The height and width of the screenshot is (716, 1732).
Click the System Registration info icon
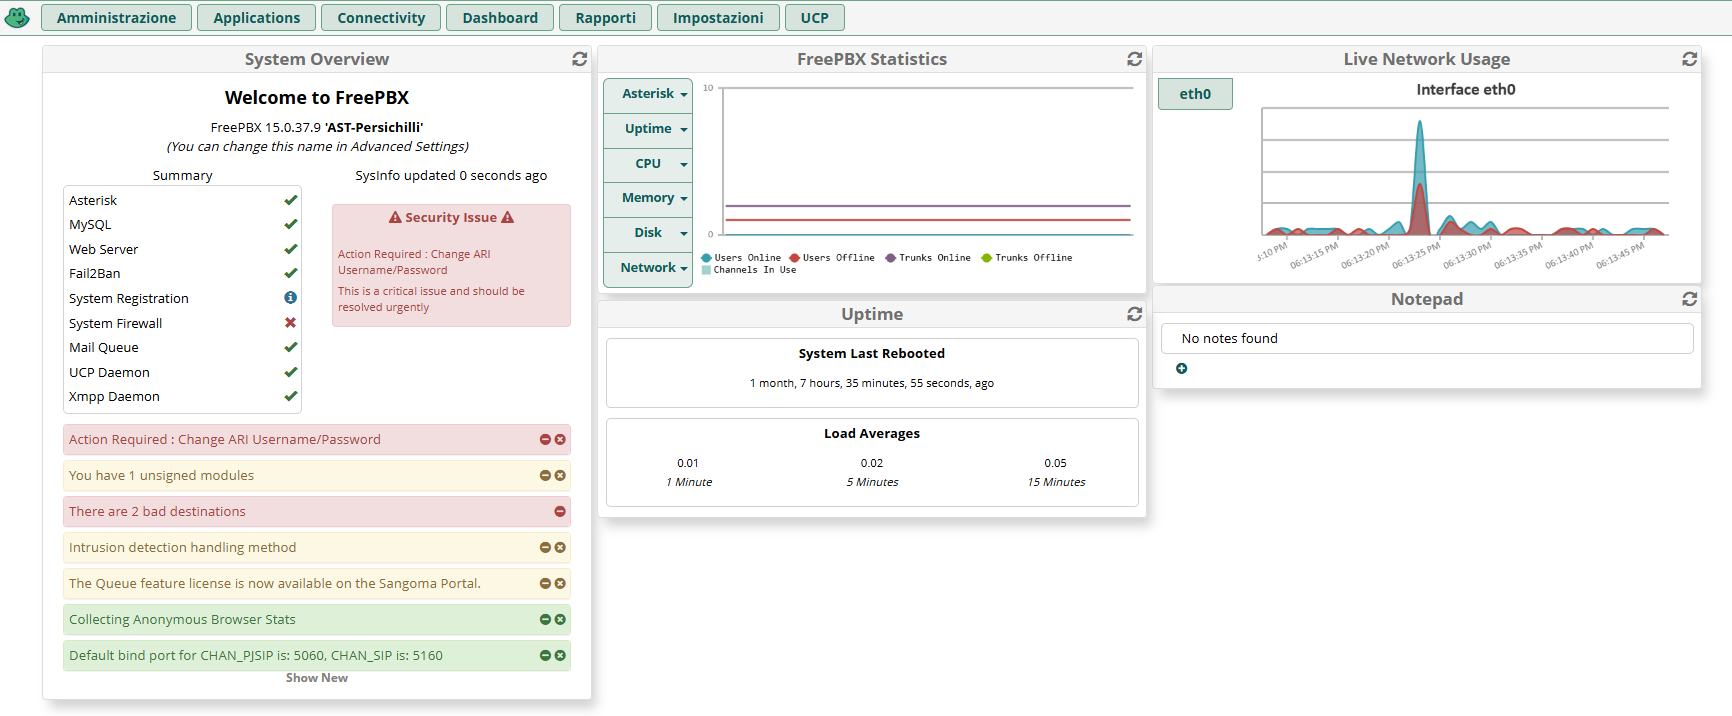(290, 298)
